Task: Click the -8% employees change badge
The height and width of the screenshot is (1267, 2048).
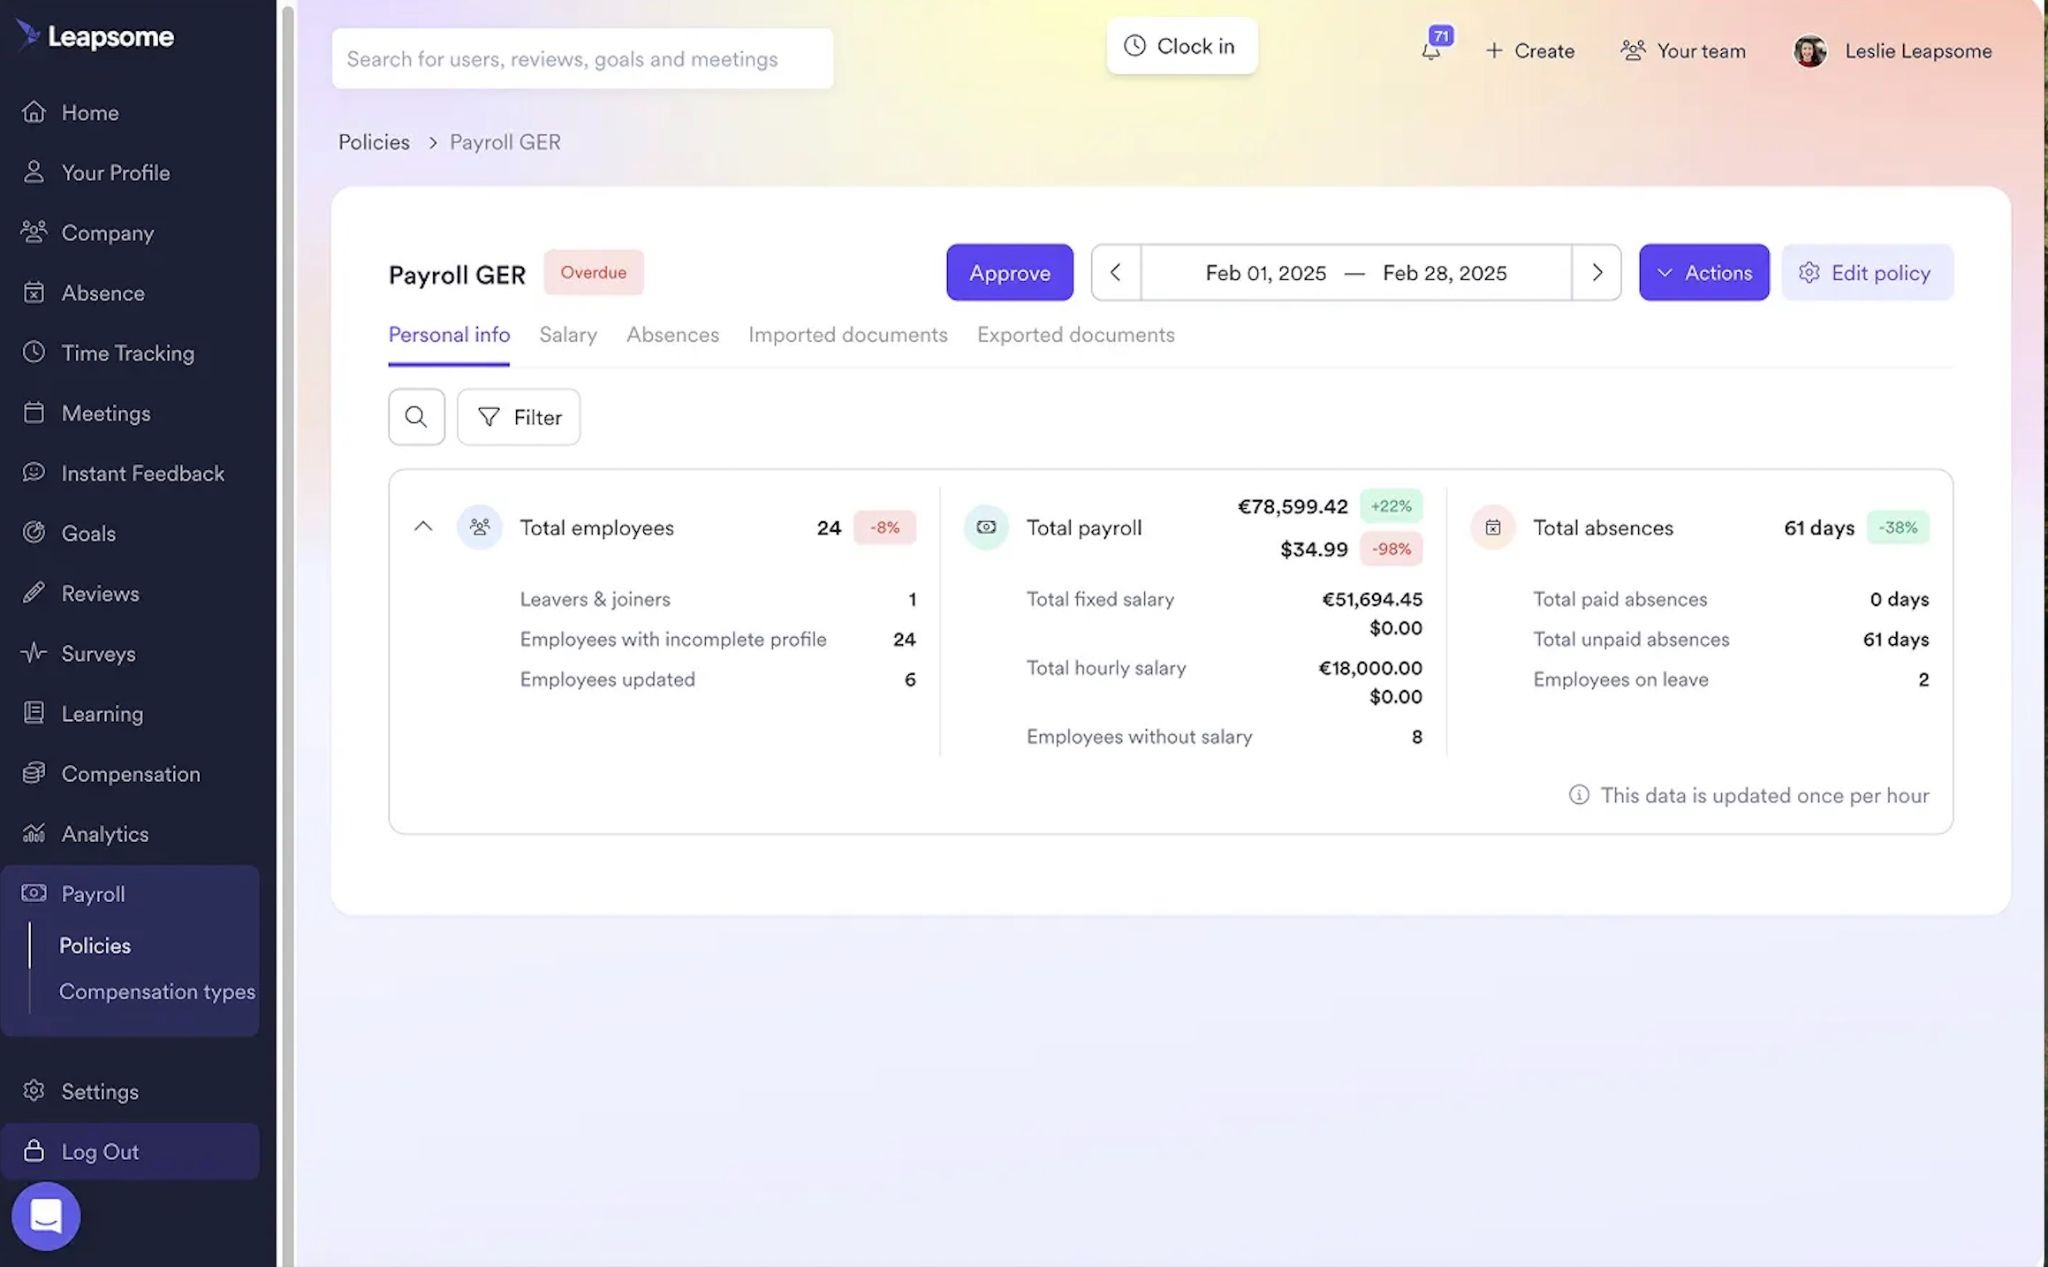Action: point(884,527)
